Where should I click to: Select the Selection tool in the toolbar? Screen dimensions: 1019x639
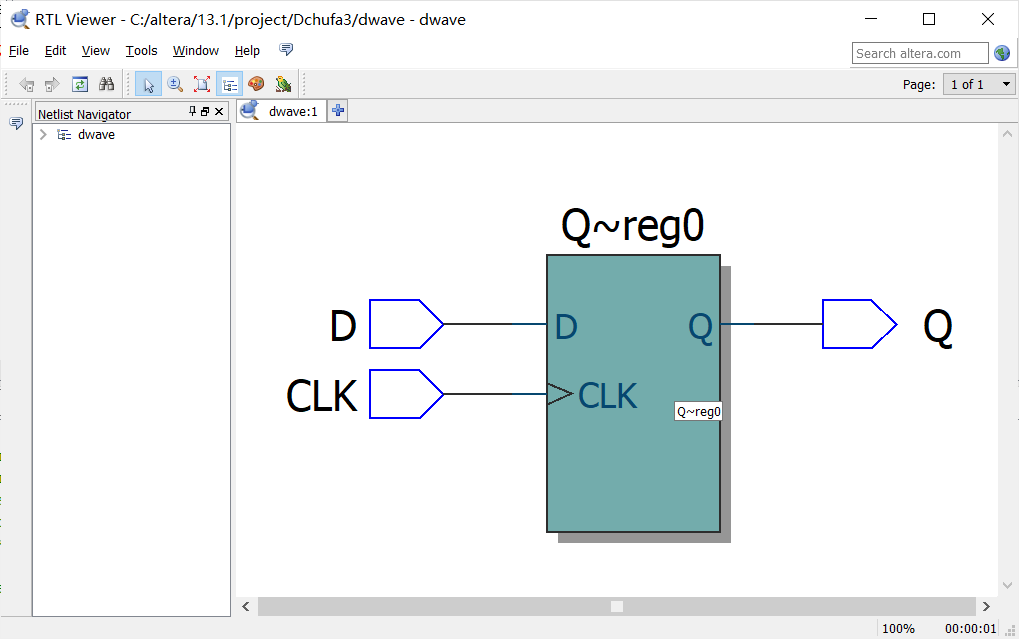pos(147,84)
